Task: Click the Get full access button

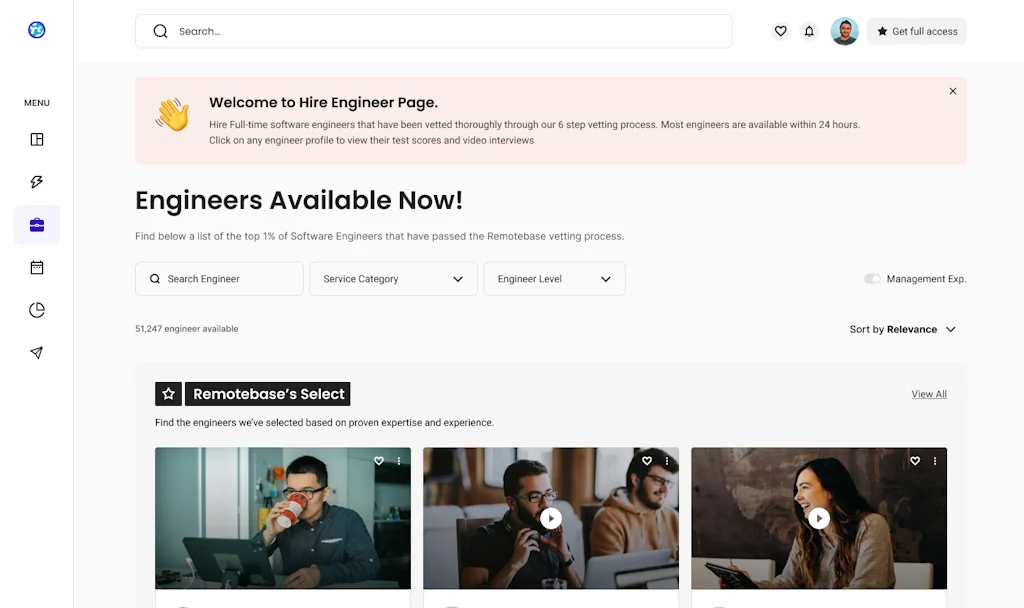Action: tap(916, 31)
